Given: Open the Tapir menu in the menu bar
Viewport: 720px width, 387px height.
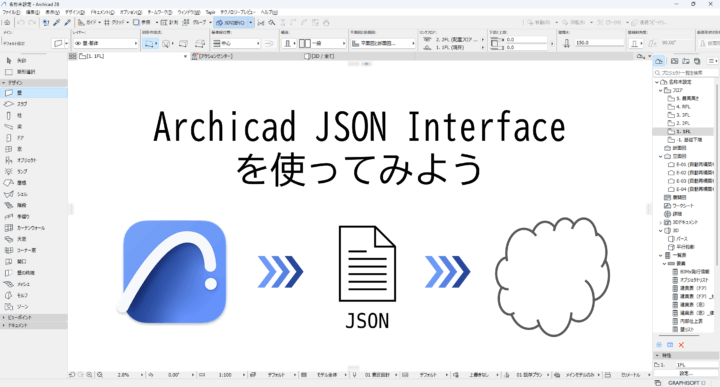Looking at the screenshot, I should [x=210, y=12].
